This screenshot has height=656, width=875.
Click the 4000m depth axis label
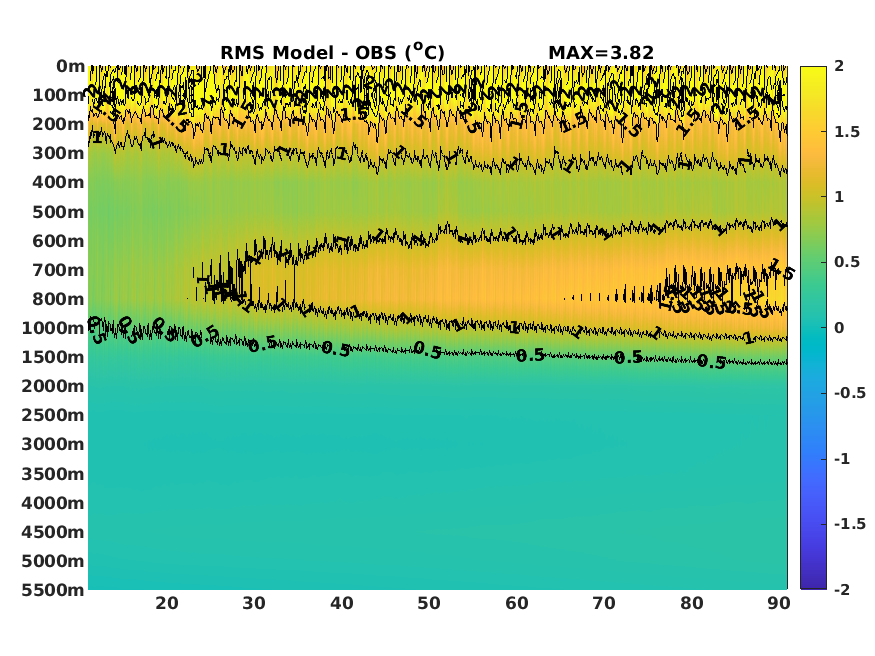[x=53, y=503]
